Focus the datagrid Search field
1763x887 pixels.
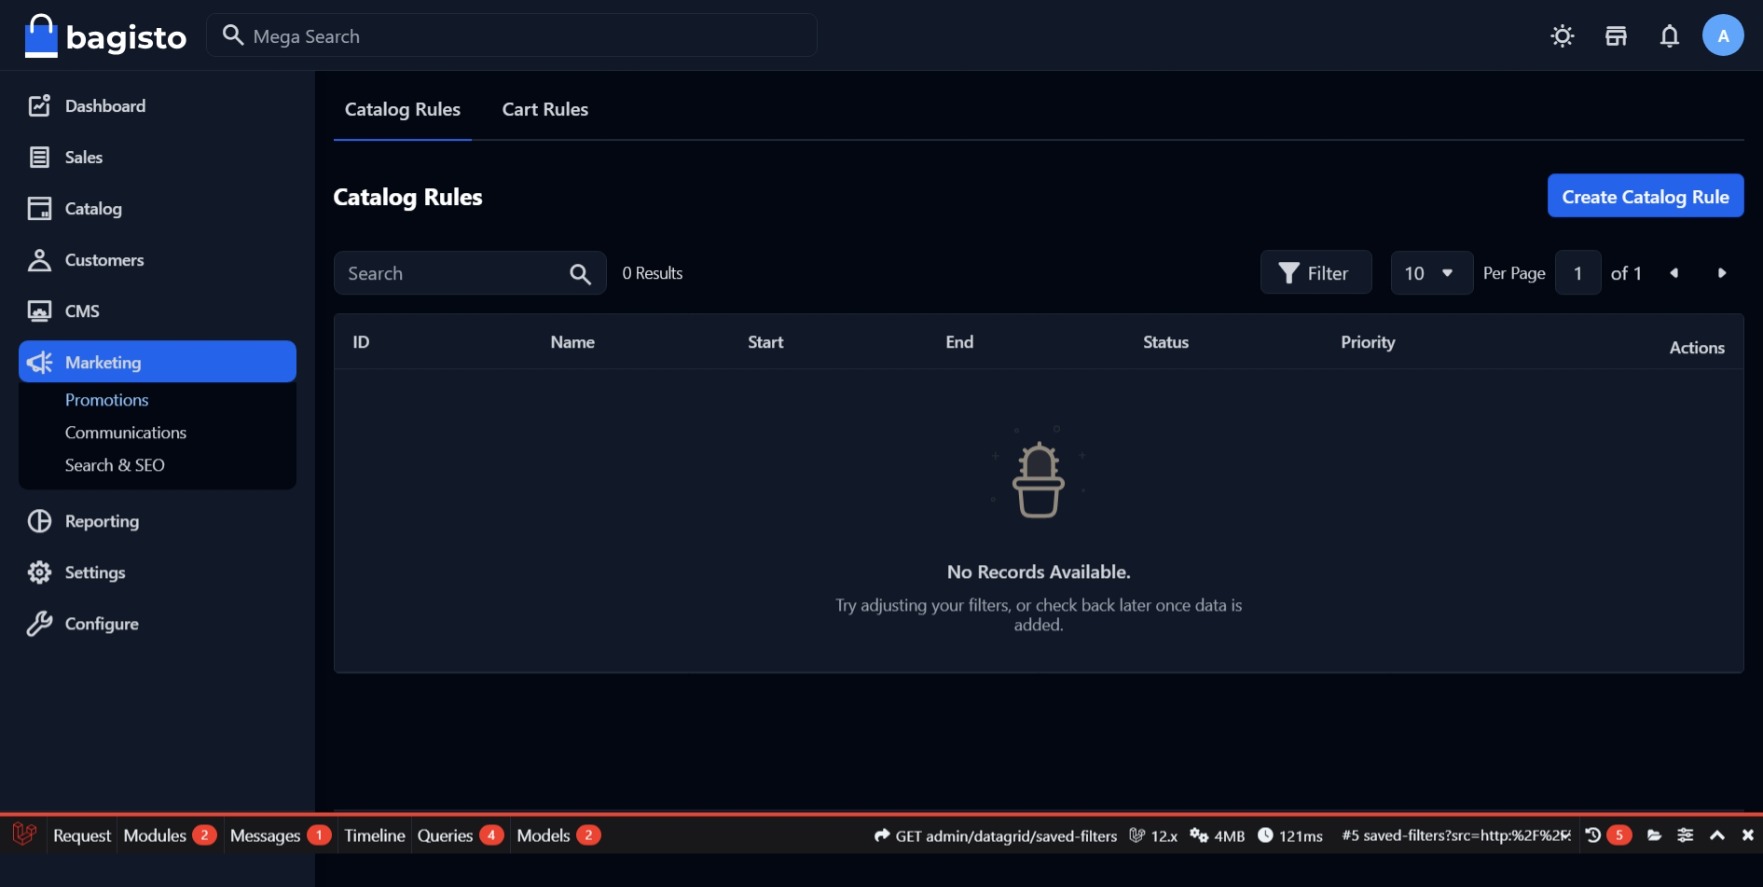pos(470,273)
